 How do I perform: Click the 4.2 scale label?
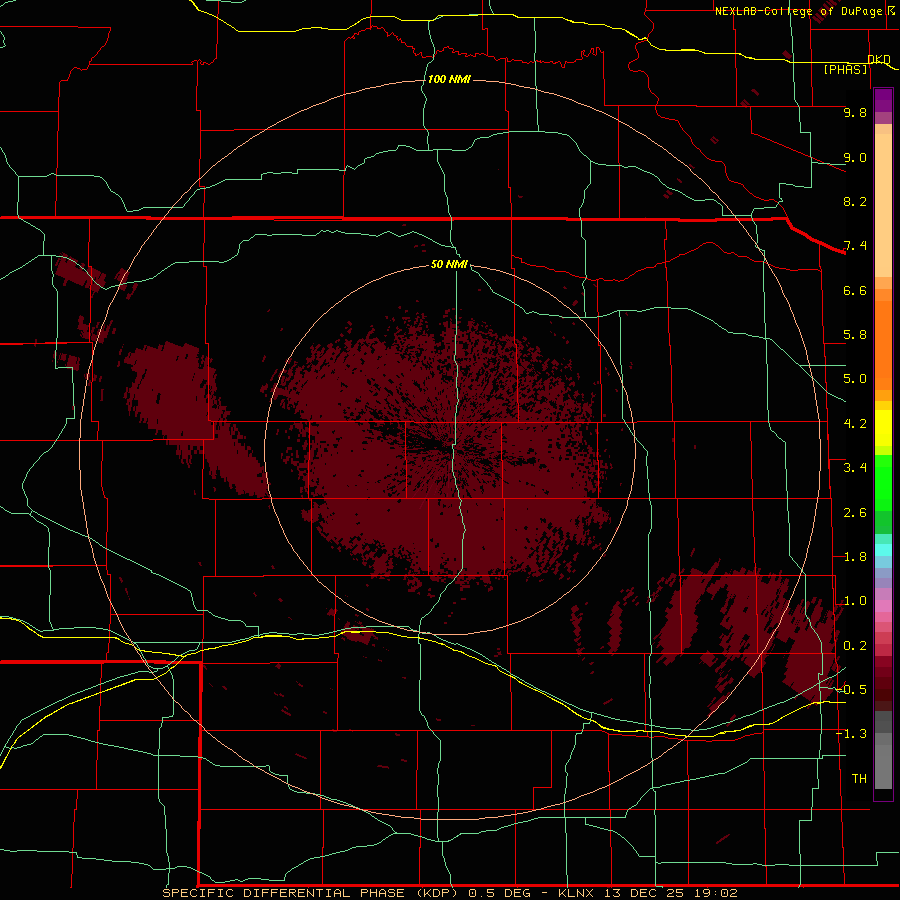click(x=855, y=424)
